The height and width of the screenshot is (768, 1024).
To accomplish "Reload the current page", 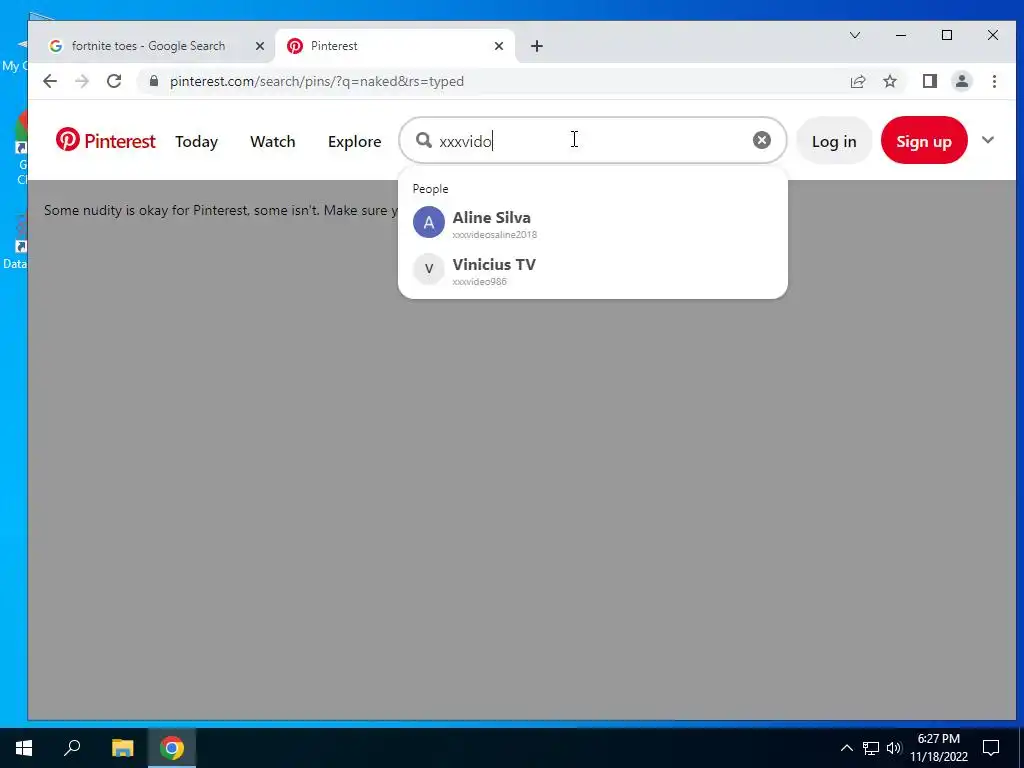I will coord(114,82).
